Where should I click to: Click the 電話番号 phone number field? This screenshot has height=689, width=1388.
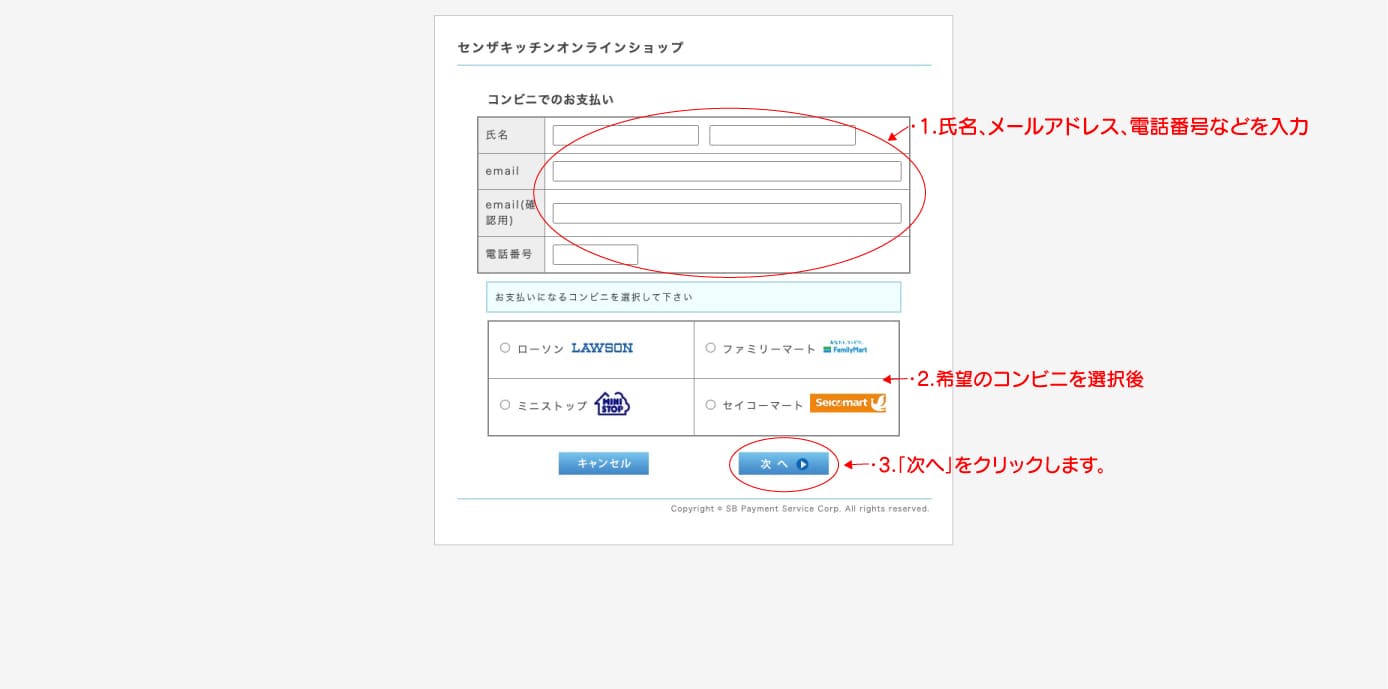point(595,254)
